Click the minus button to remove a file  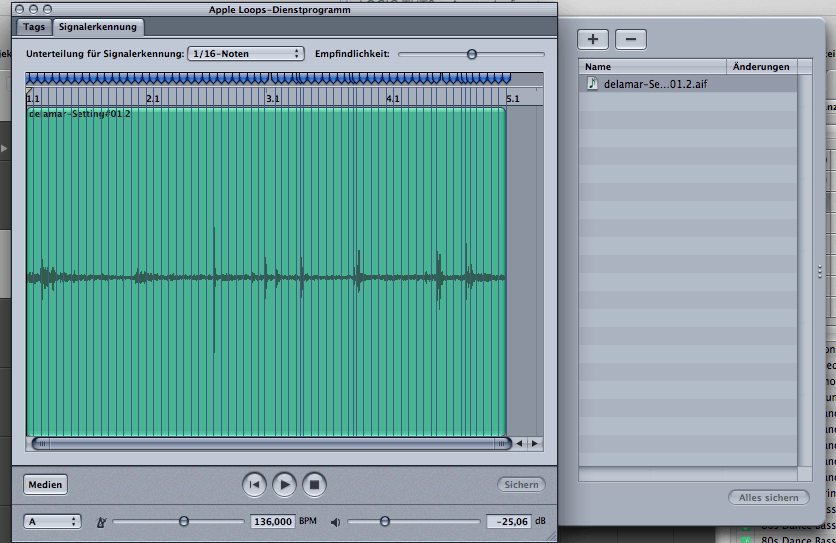630,39
